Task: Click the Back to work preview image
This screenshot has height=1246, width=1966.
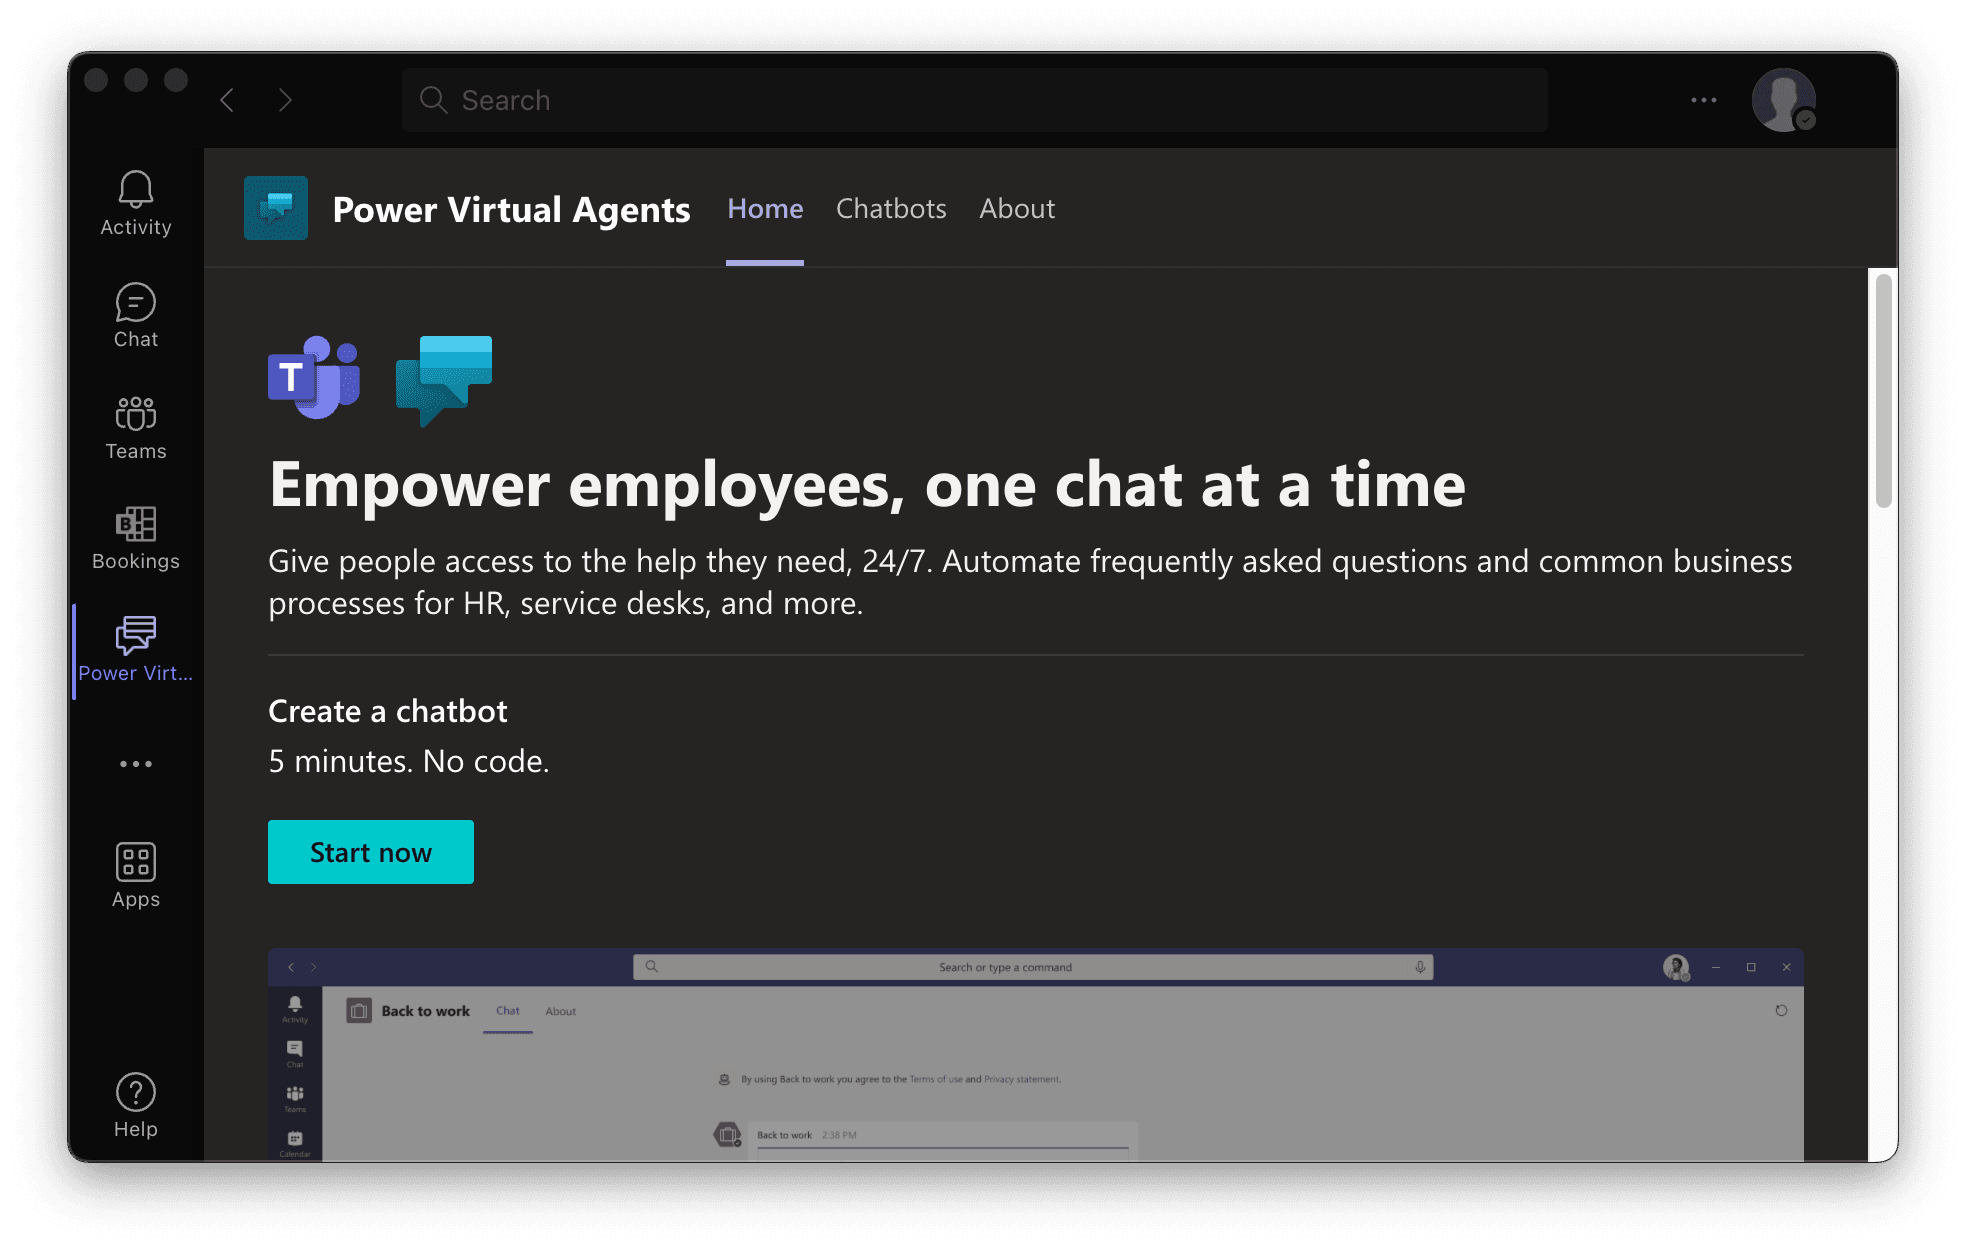Action: click(x=1036, y=1054)
